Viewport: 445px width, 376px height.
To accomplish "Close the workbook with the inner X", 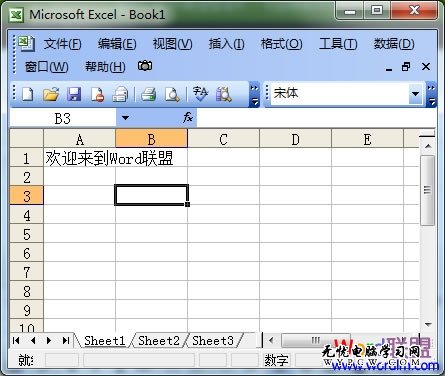I will click(x=426, y=67).
